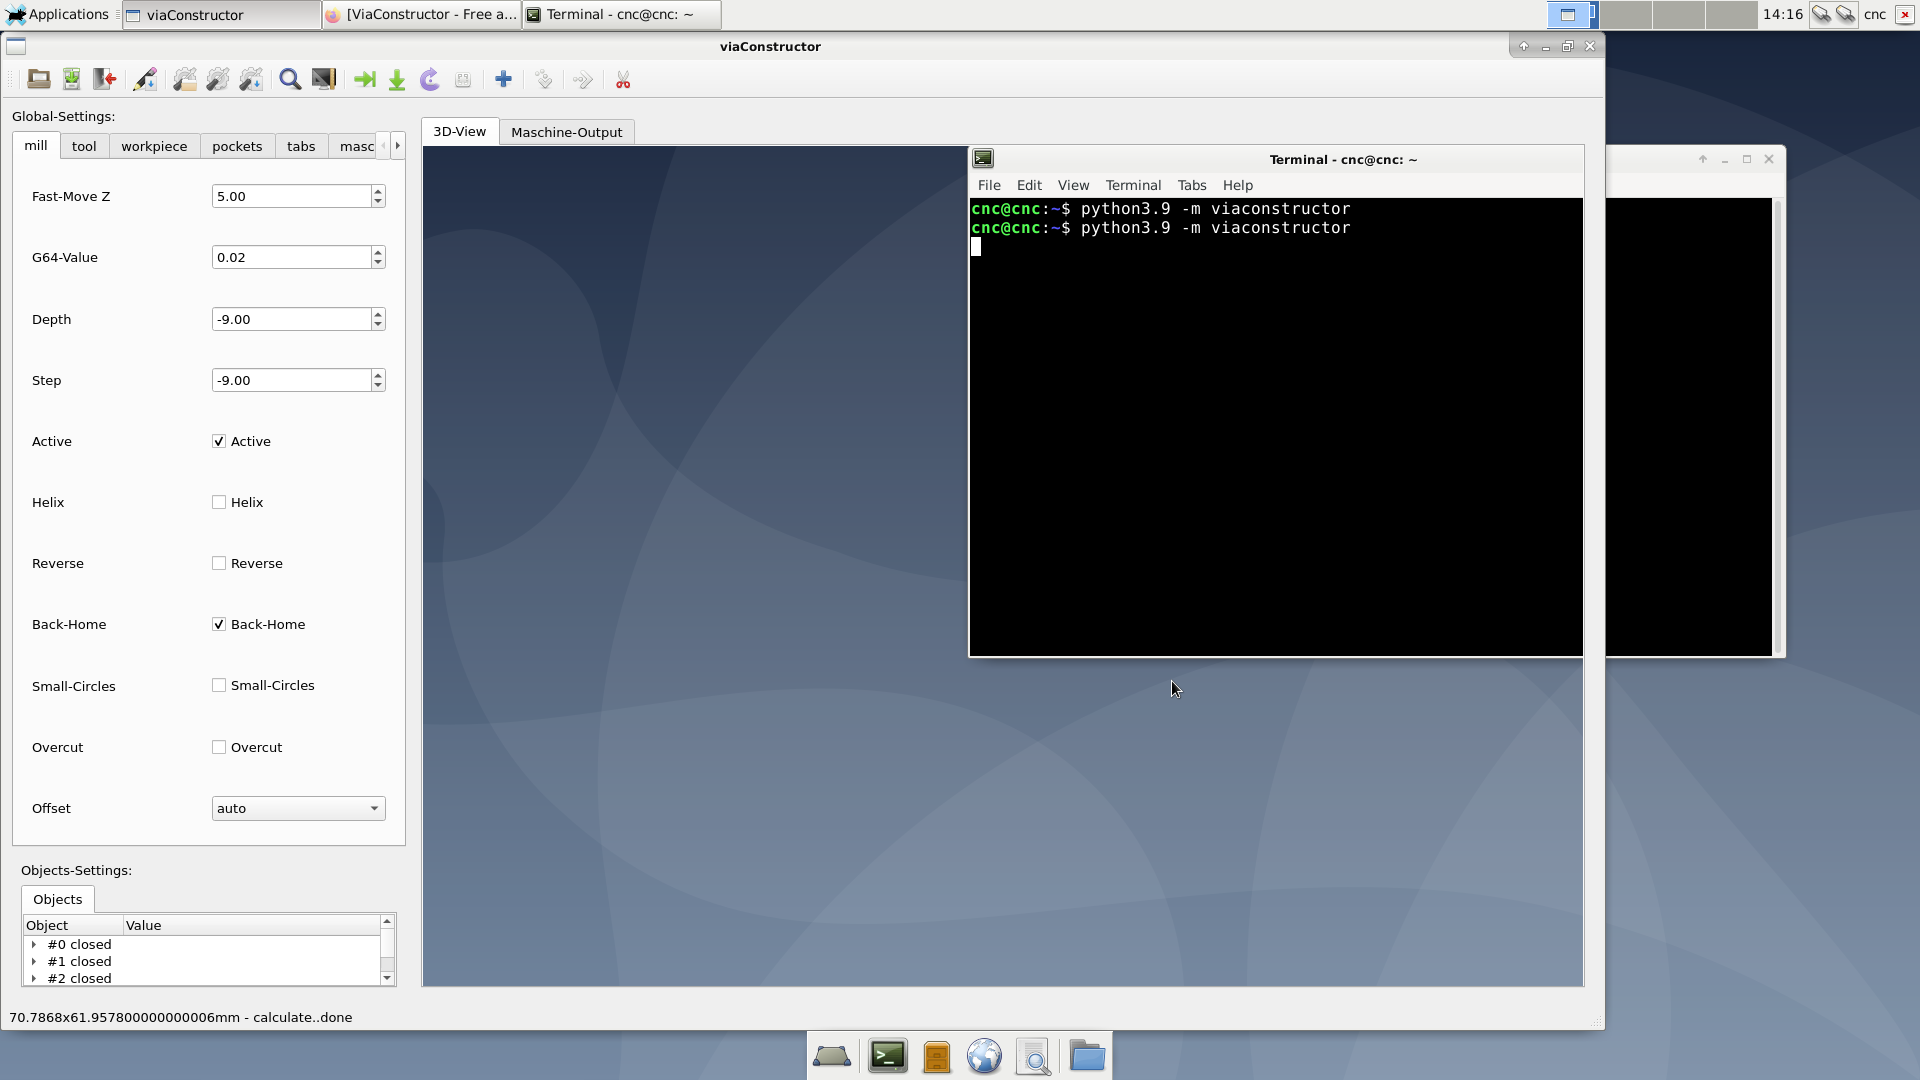The image size is (1920, 1080).
Task: Click the greyed dotted down-chevron icon
Action: (x=543, y=80)
